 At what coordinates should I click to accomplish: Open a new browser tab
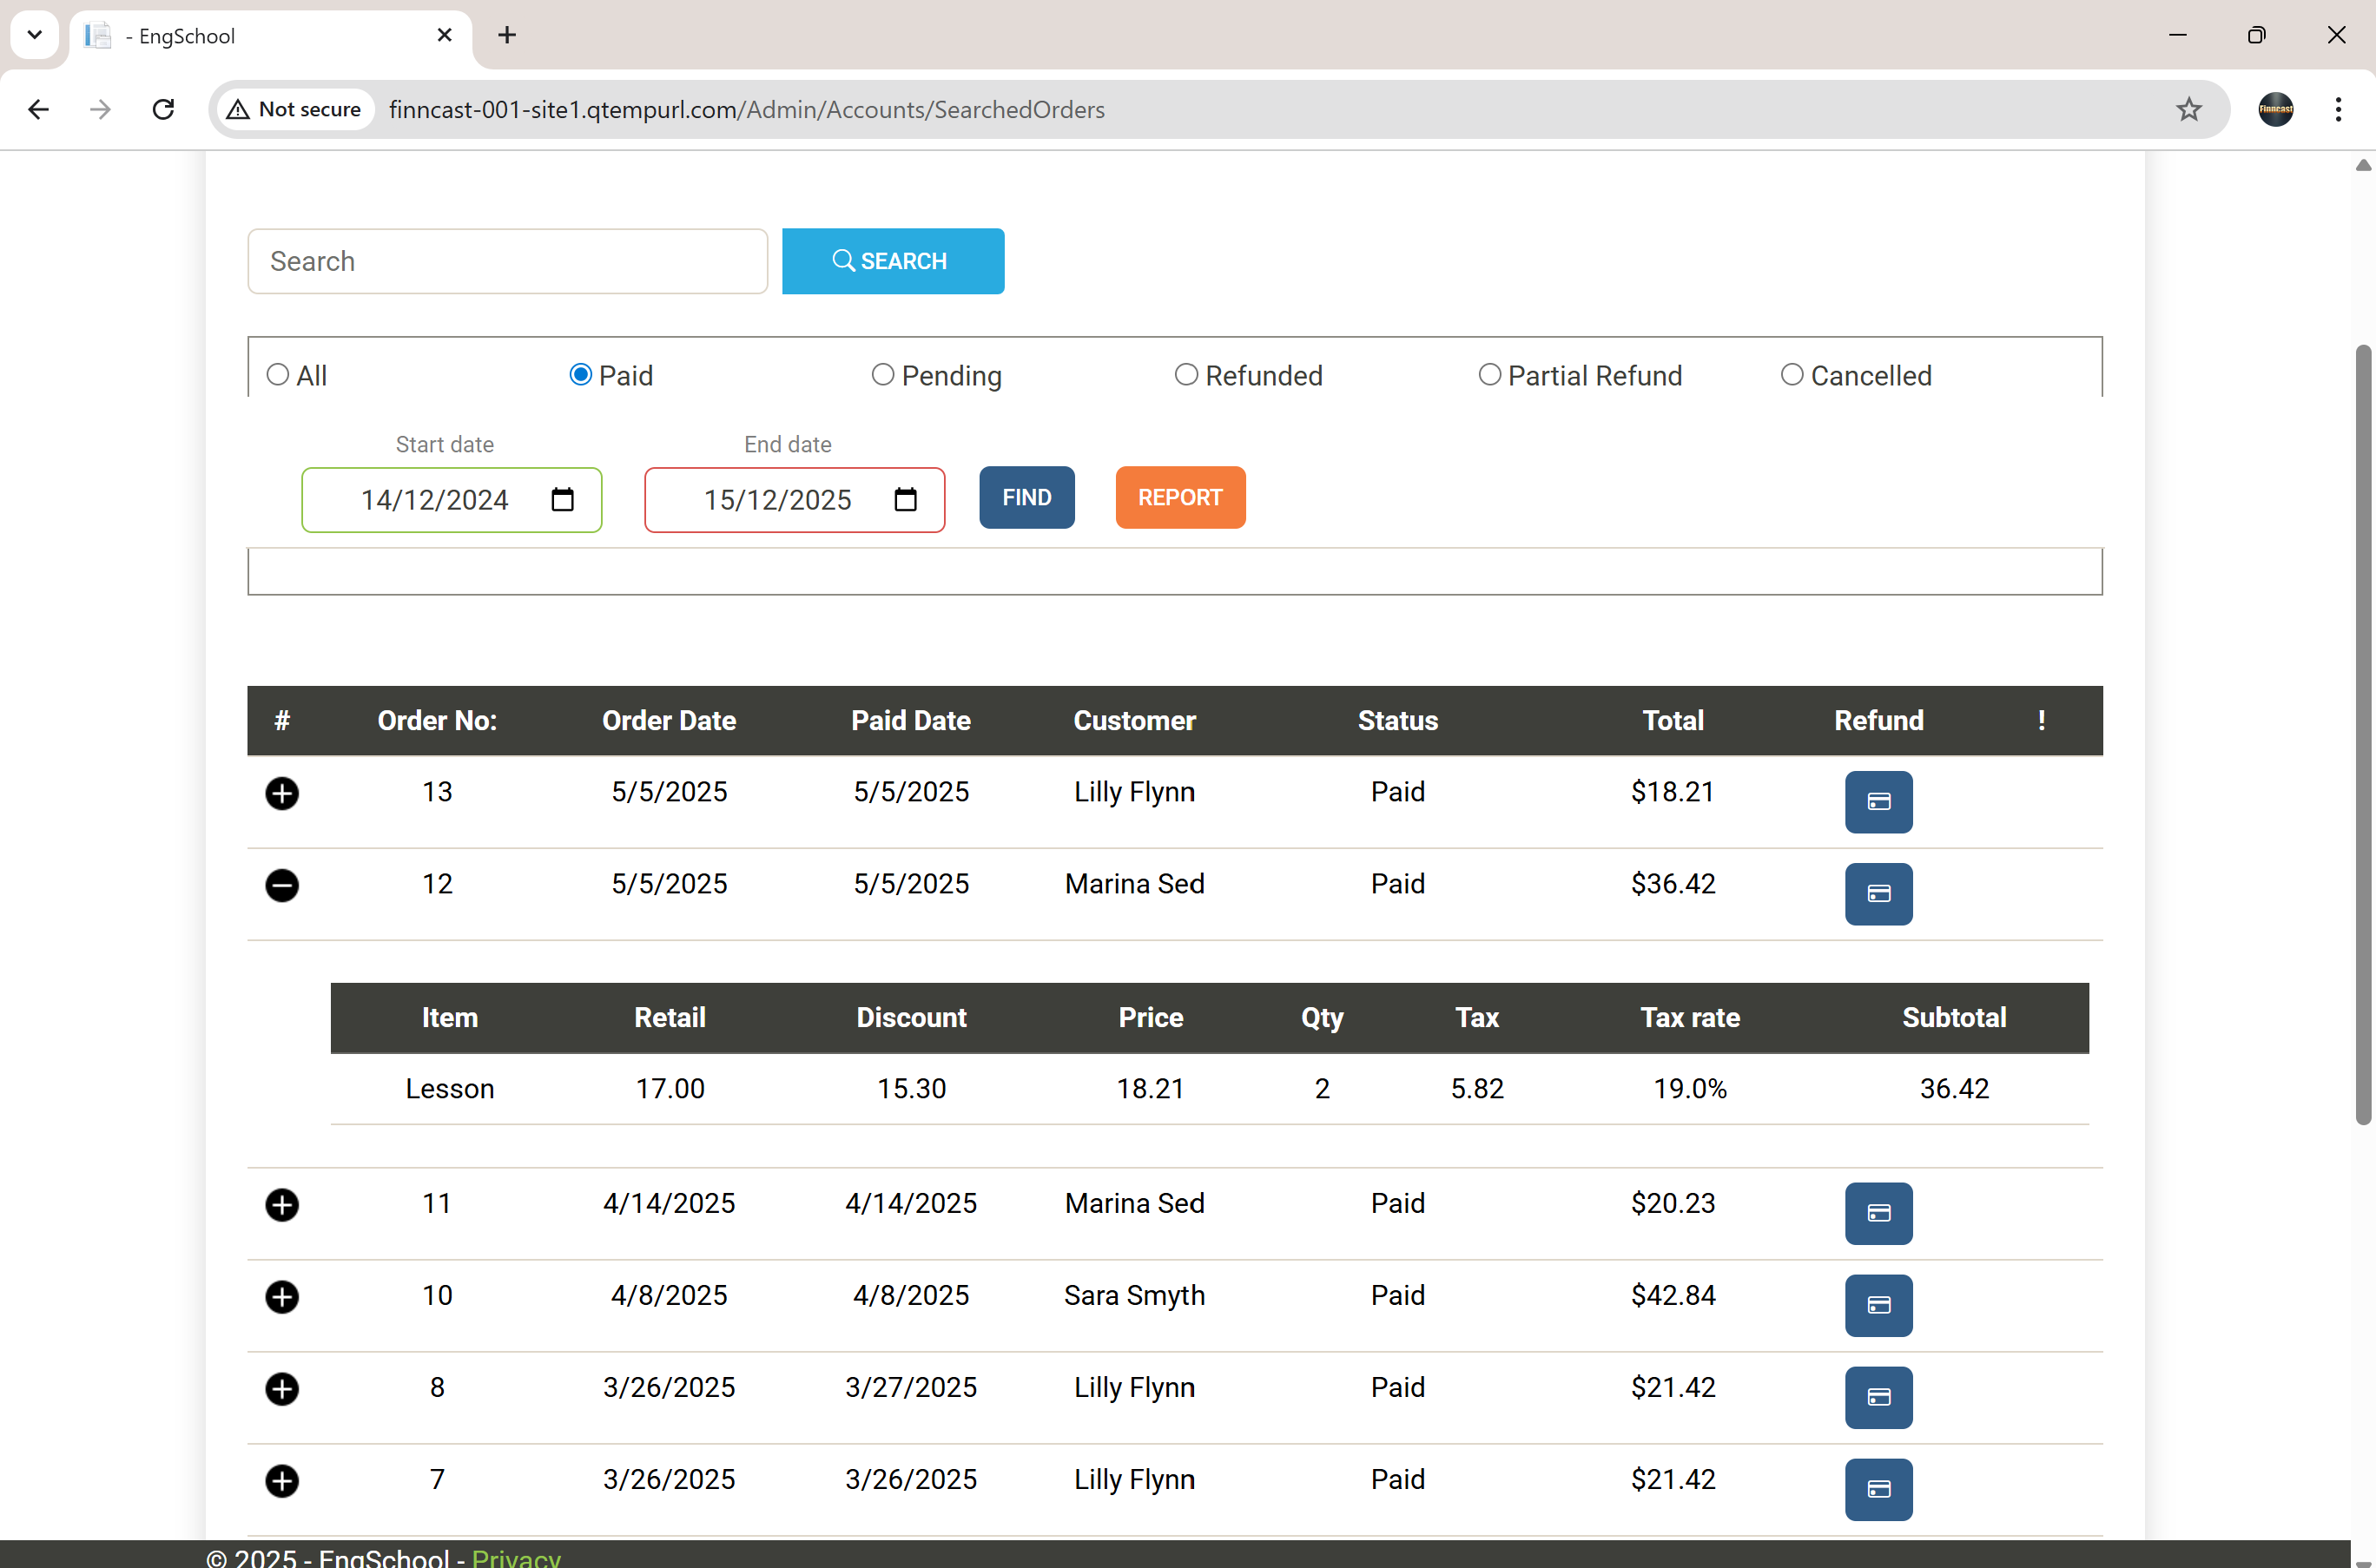click(507, 36)
